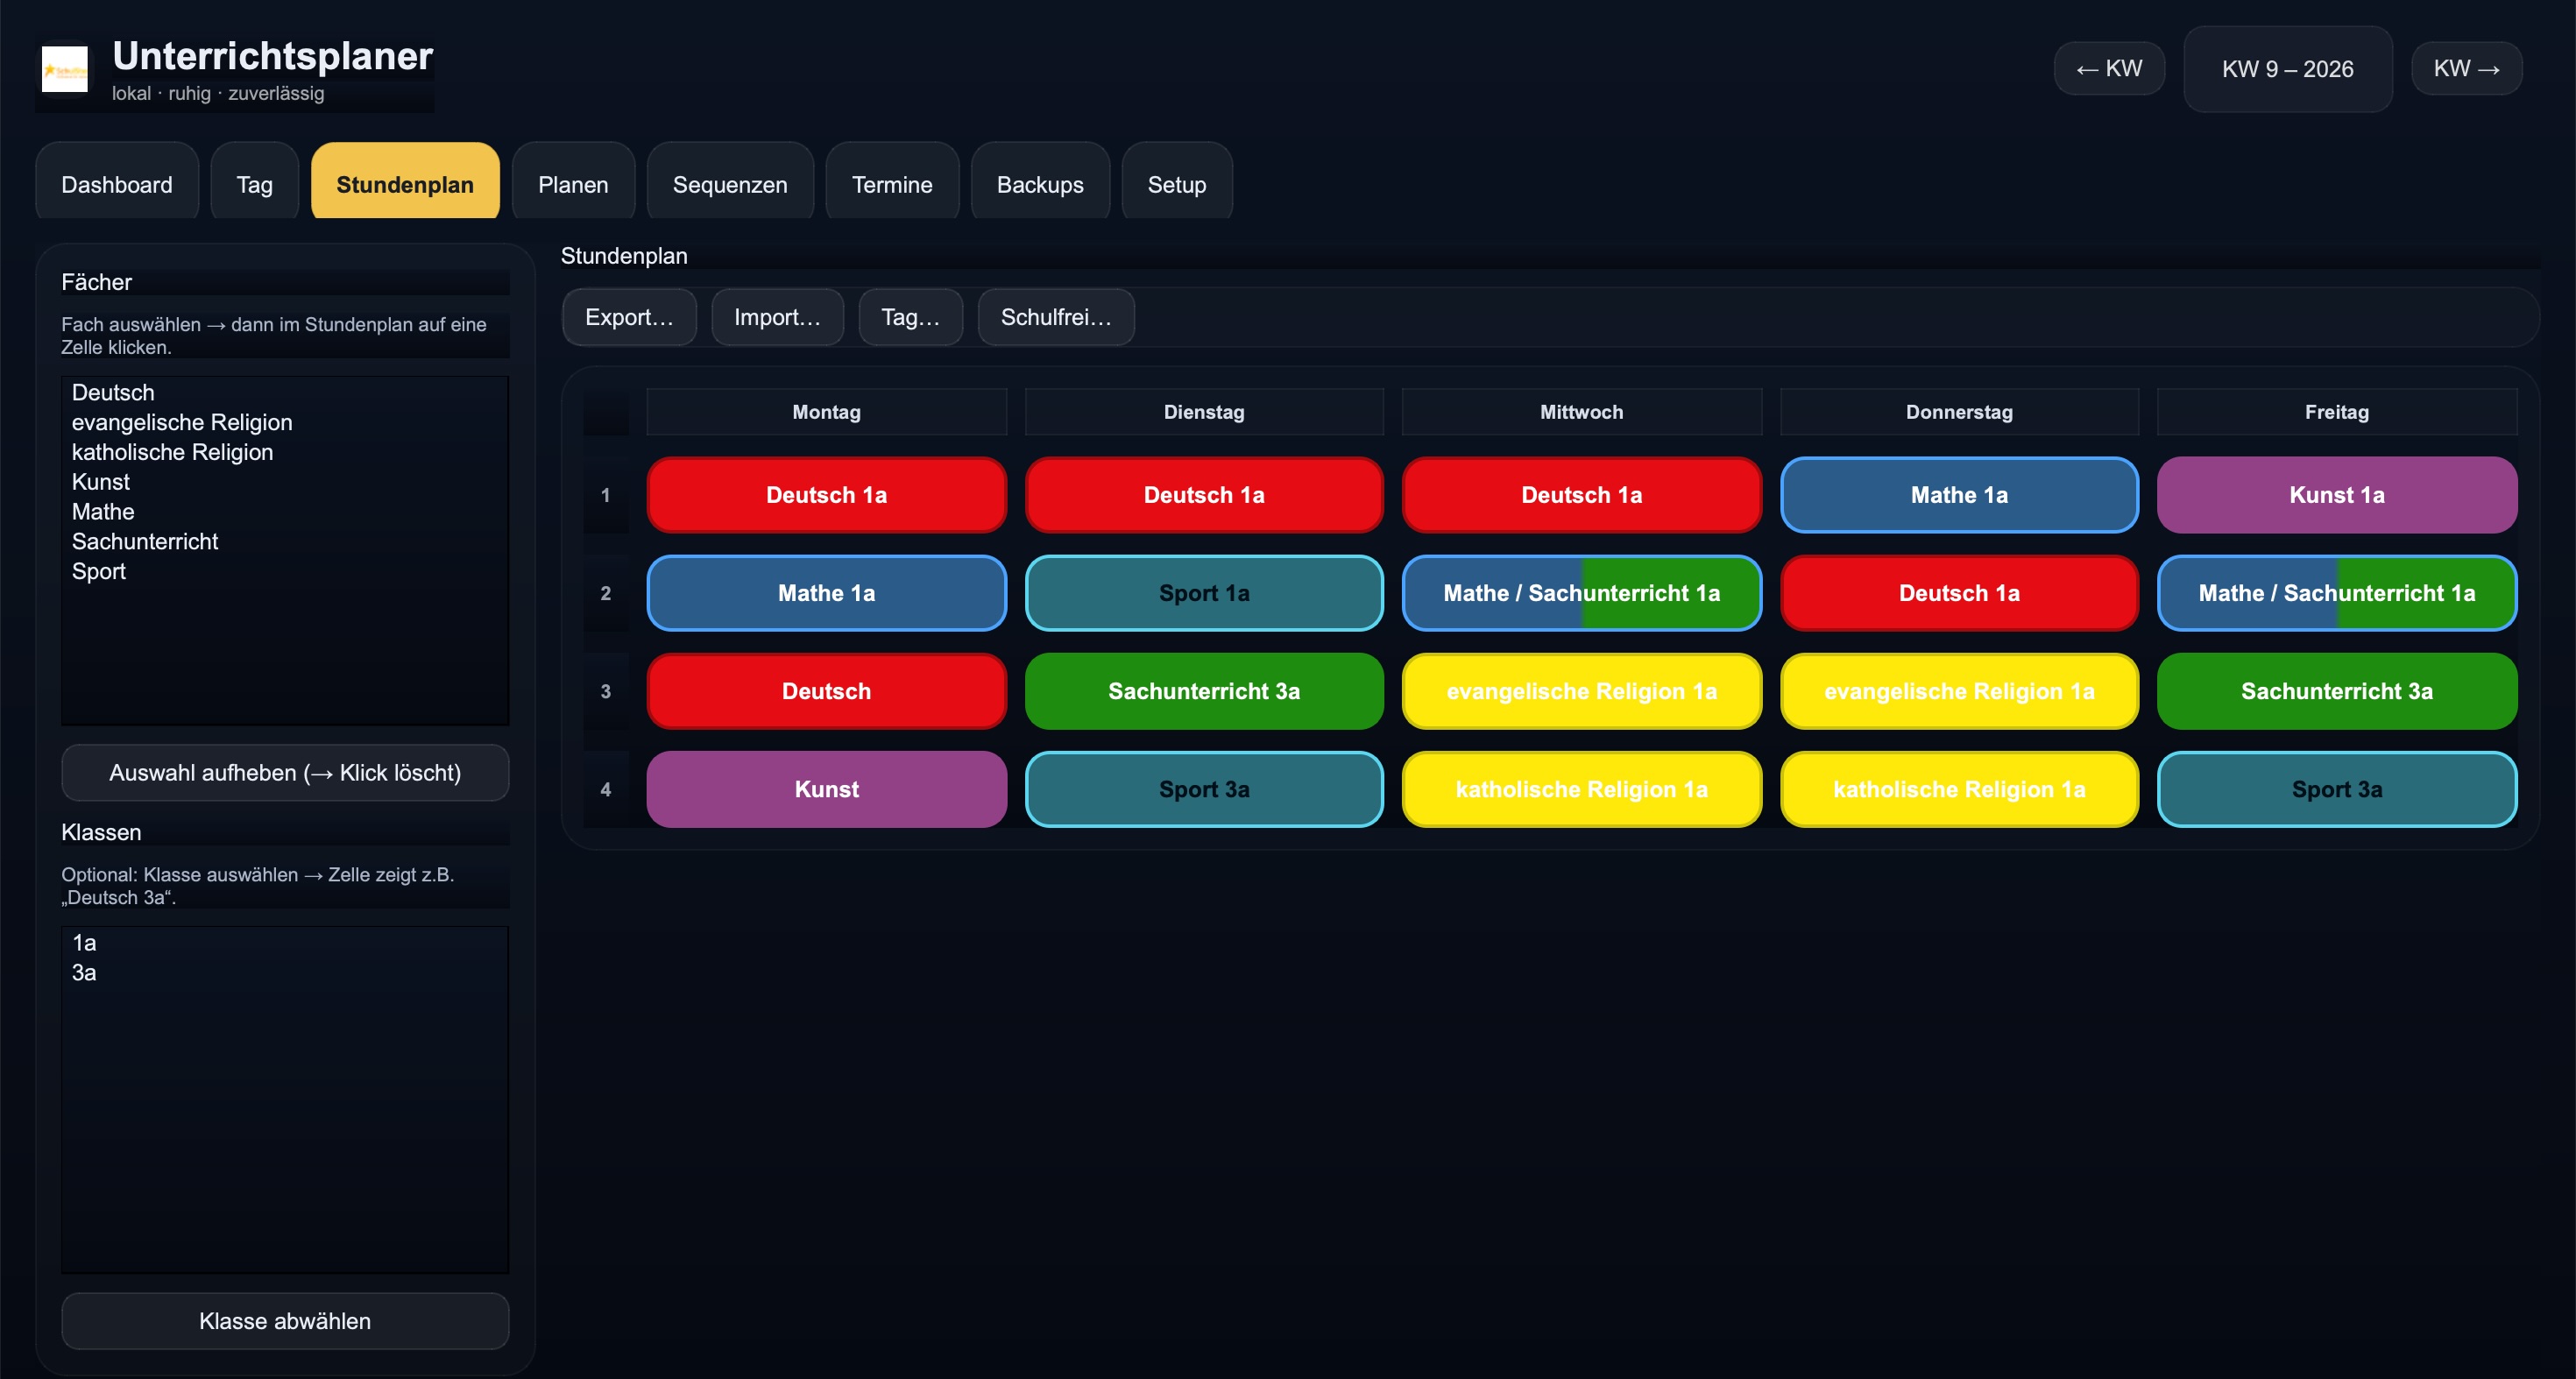Click the KW 9 – 2026 week label
This screenshot has width=2576, height=1379.
point(2286,69)
